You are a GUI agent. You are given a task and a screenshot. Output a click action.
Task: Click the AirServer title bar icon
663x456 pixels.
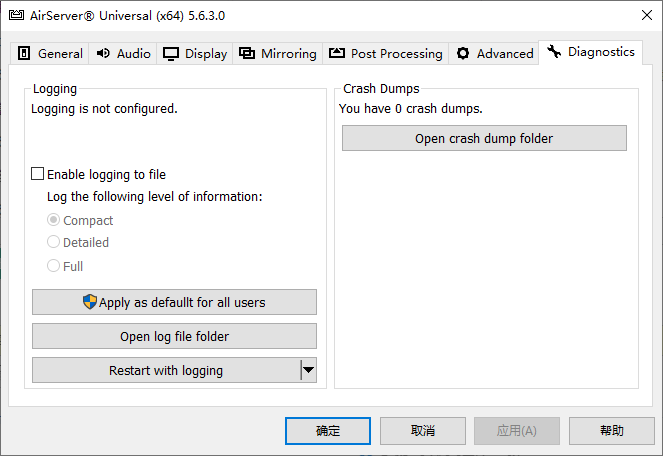[15, 15]
